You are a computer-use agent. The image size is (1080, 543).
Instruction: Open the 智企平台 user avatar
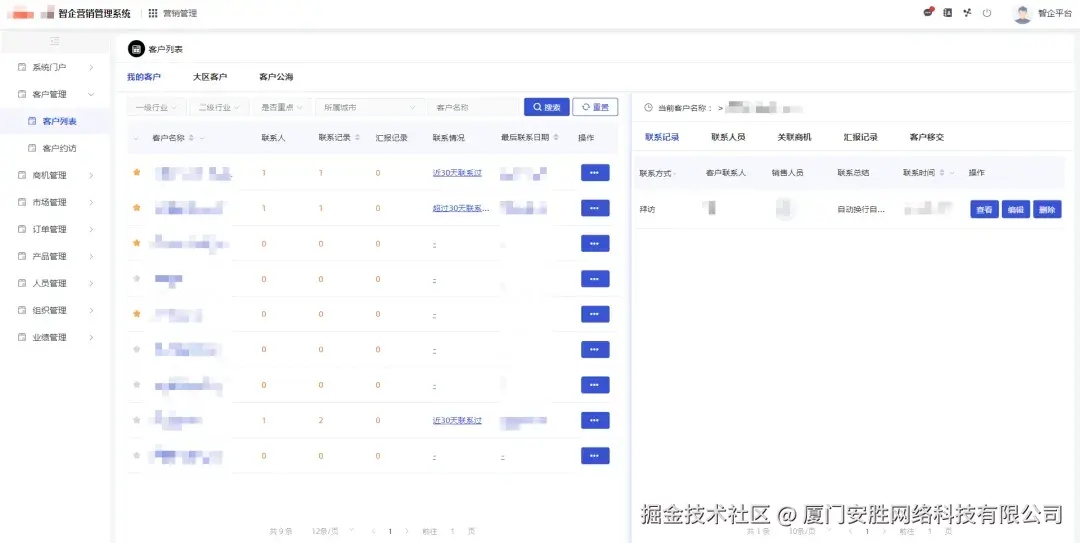pyautogui.click(x=1022, y=14)
